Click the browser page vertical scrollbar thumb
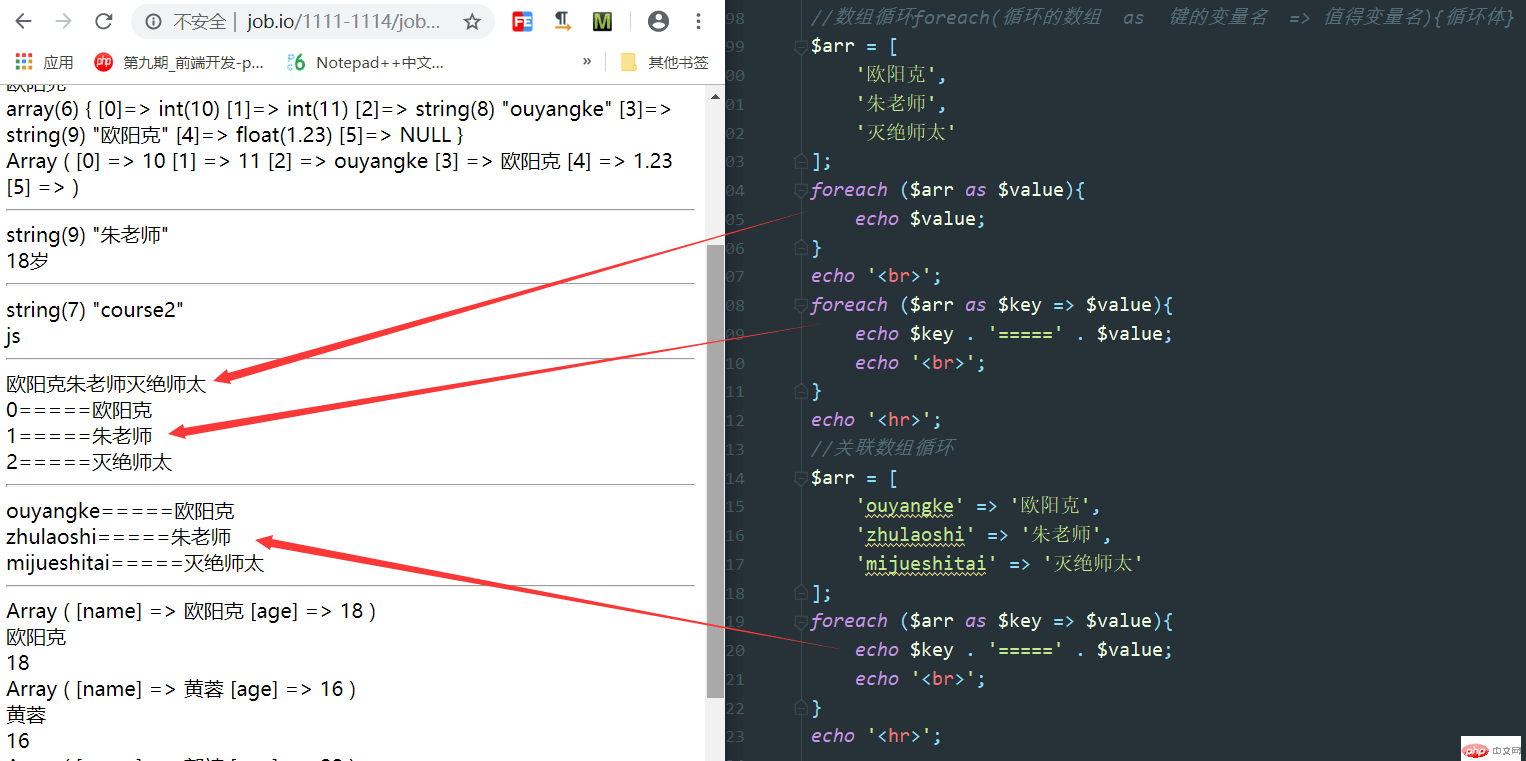This screenshot has height=761, width=1526. point(714,470)
